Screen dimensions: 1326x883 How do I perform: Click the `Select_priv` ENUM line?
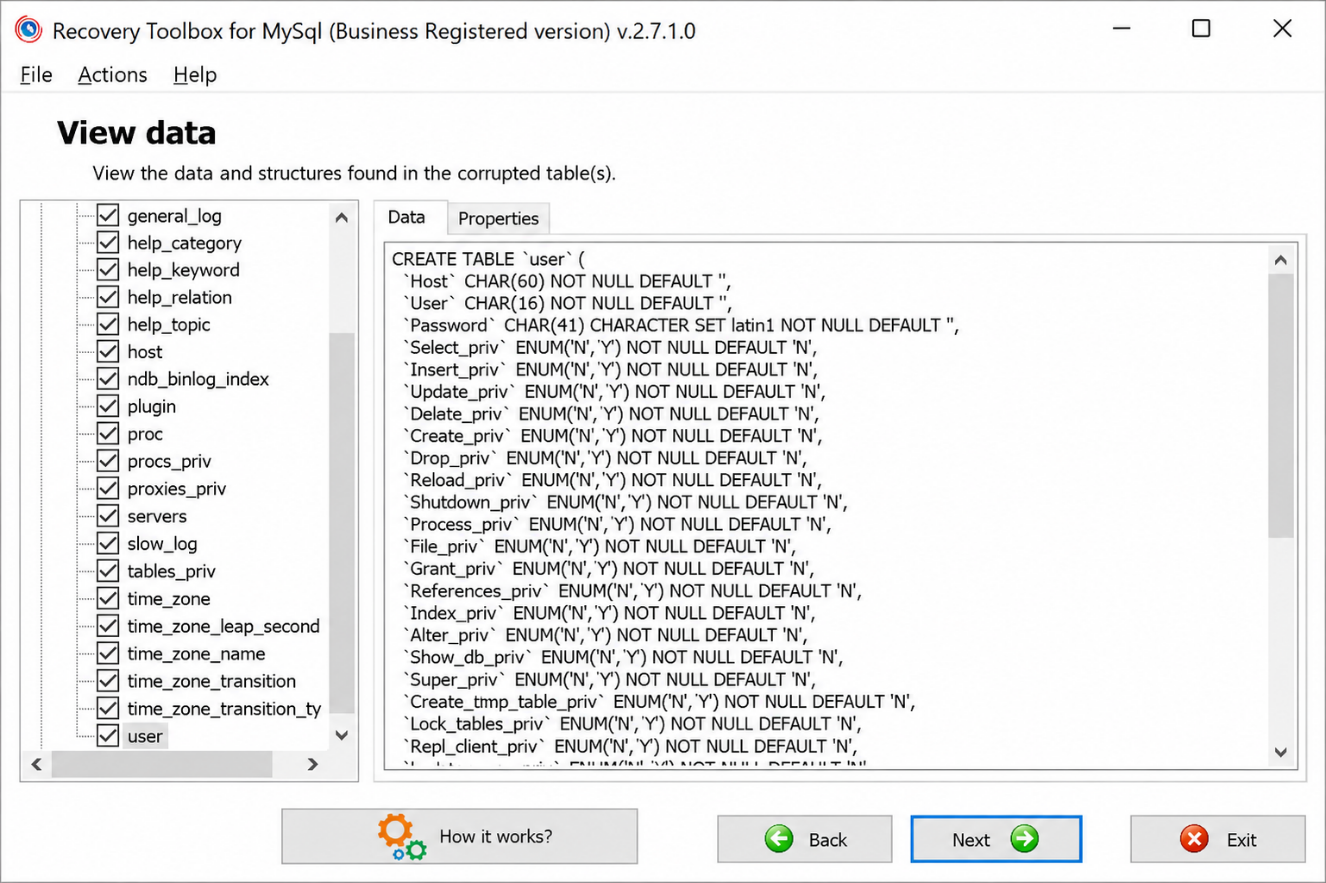[x=609, y=347]
